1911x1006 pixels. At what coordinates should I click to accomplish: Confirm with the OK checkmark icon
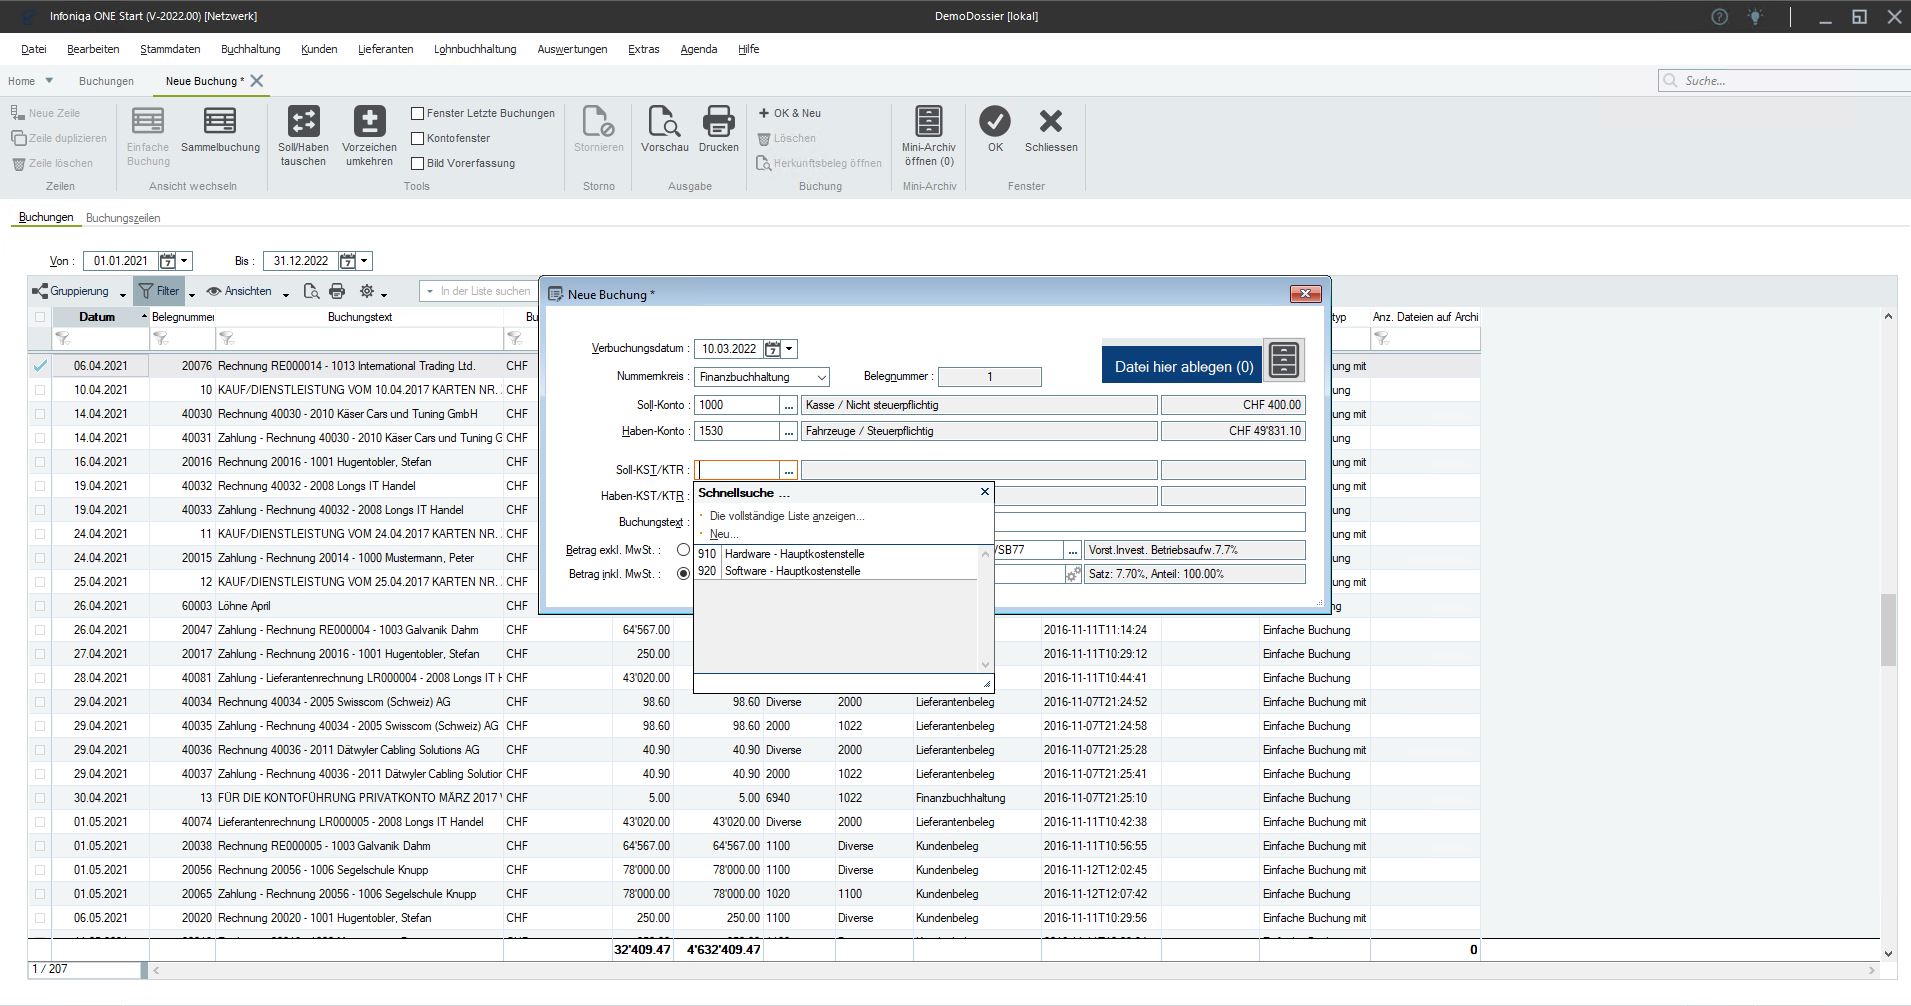tap(995, 122)
